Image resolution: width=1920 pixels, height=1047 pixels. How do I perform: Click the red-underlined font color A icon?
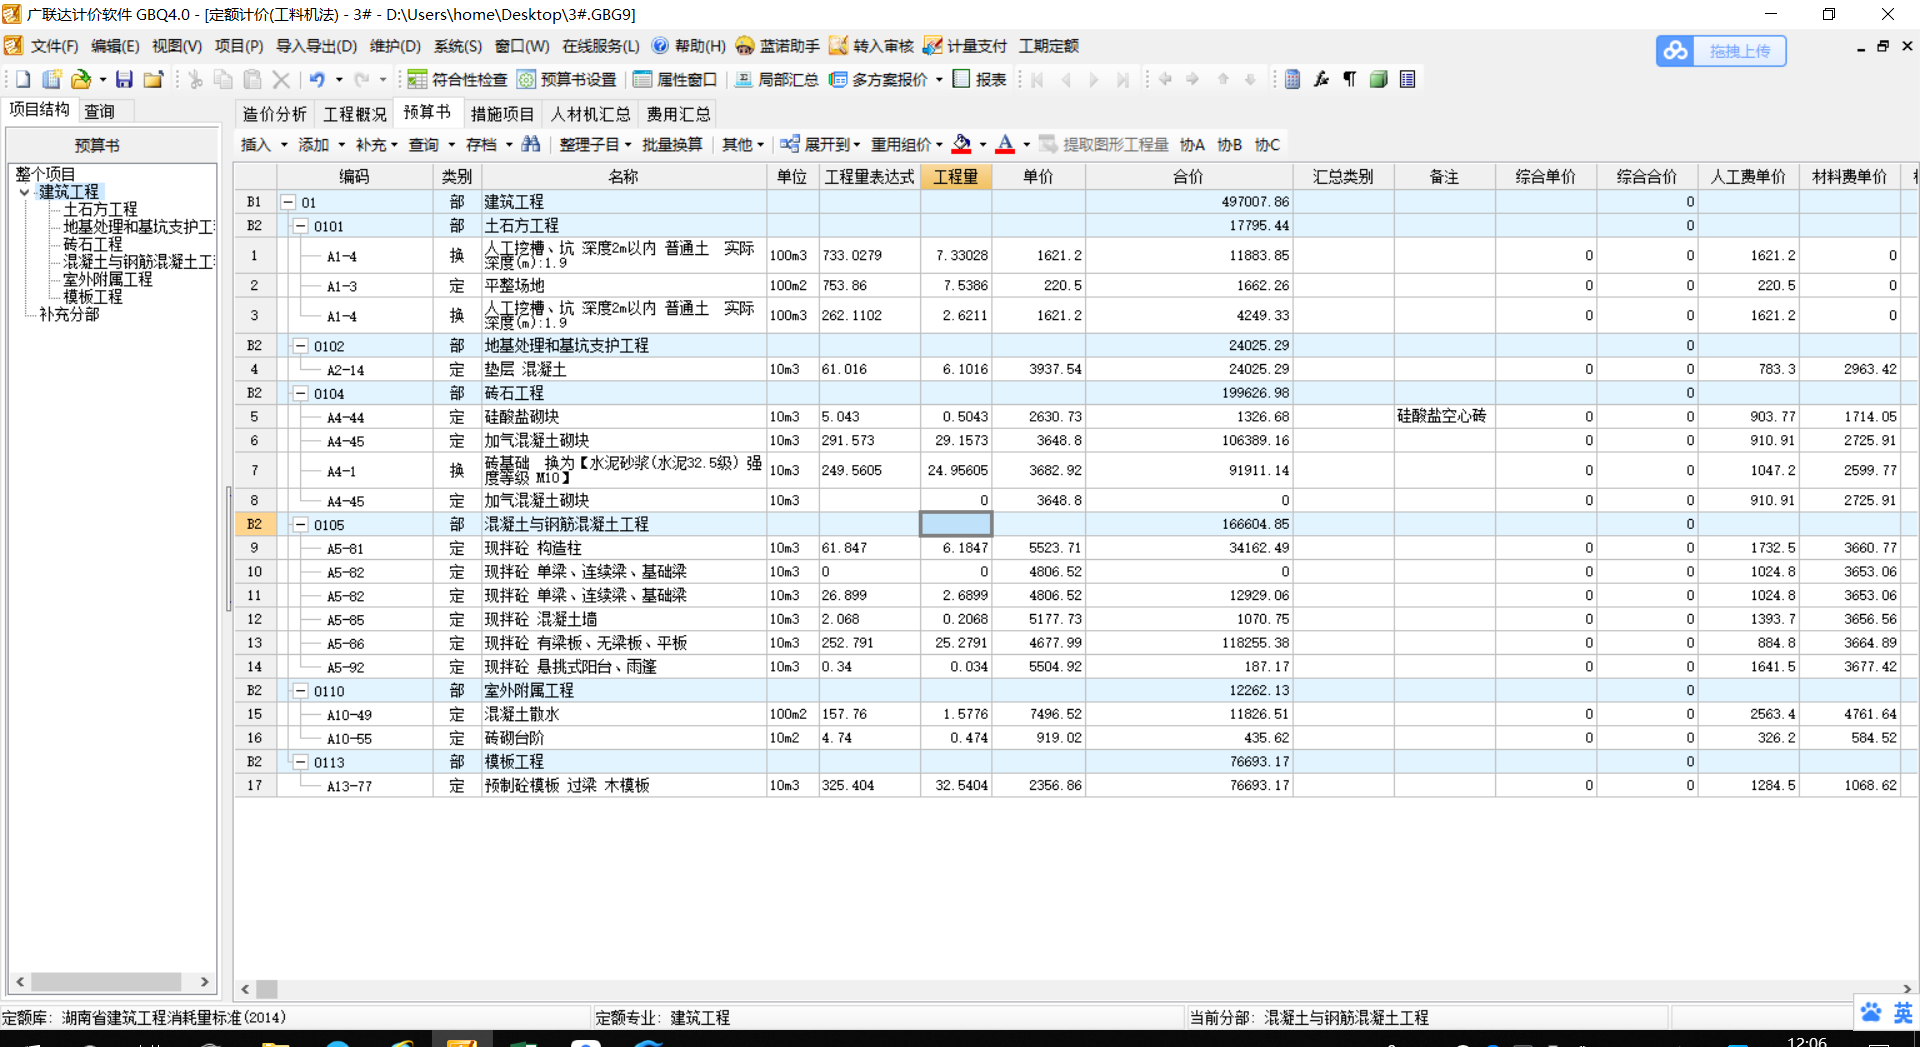1005,144
